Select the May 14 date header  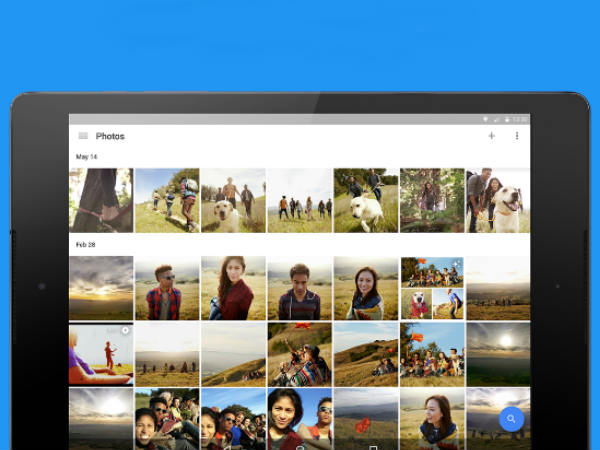pyautogui.click(x=87, y=157)
